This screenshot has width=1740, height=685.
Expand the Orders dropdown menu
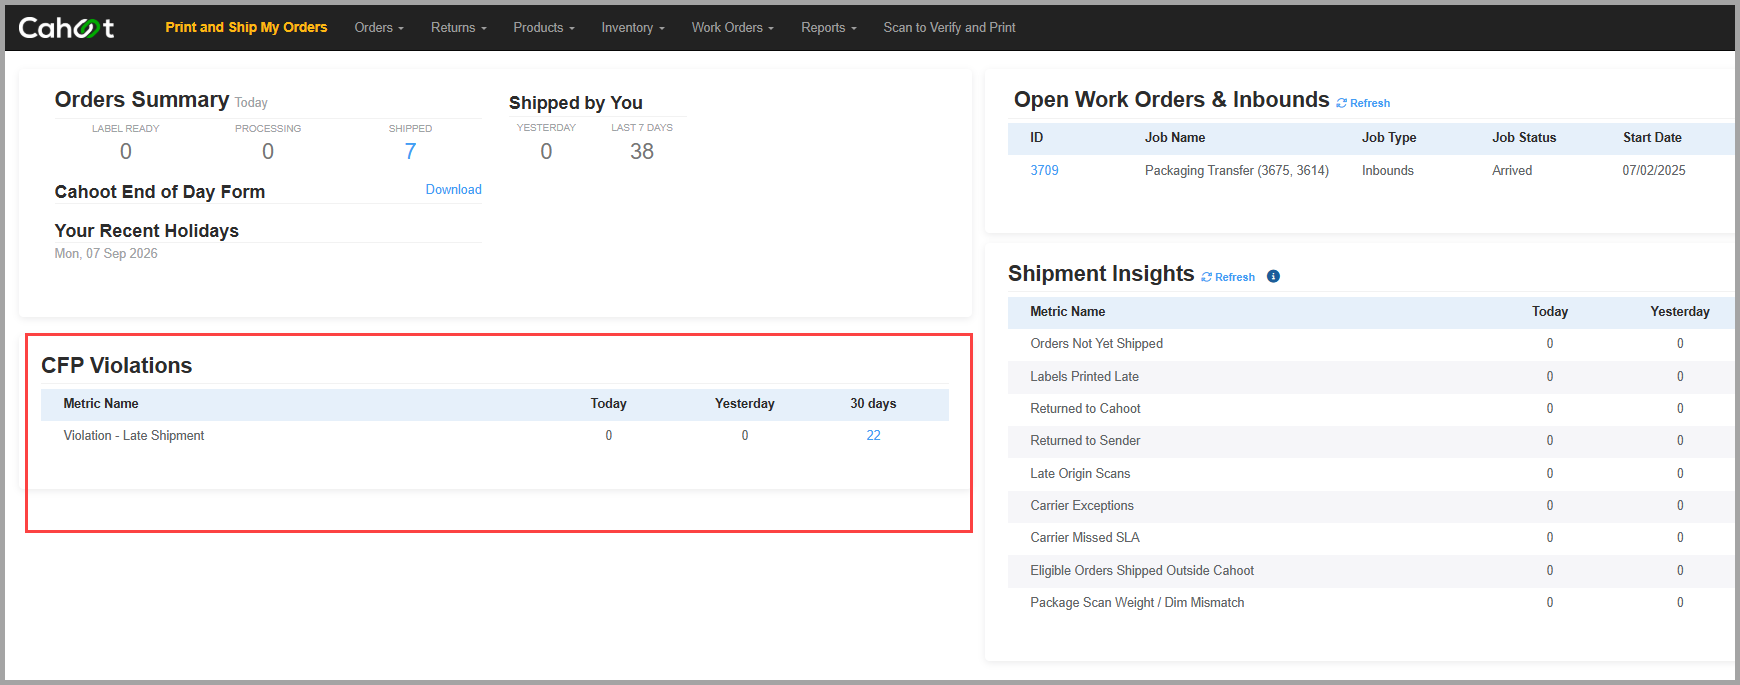click(x=379, y=27)
